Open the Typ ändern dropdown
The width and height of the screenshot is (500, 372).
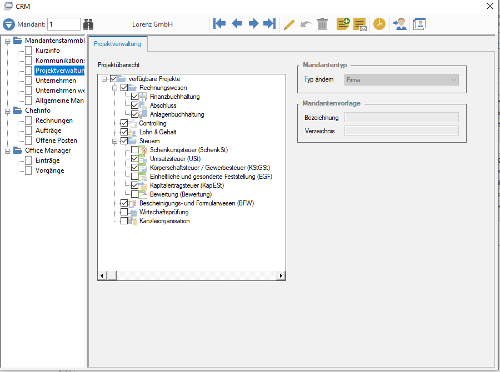pyautogui.click(x=401, y=80)
